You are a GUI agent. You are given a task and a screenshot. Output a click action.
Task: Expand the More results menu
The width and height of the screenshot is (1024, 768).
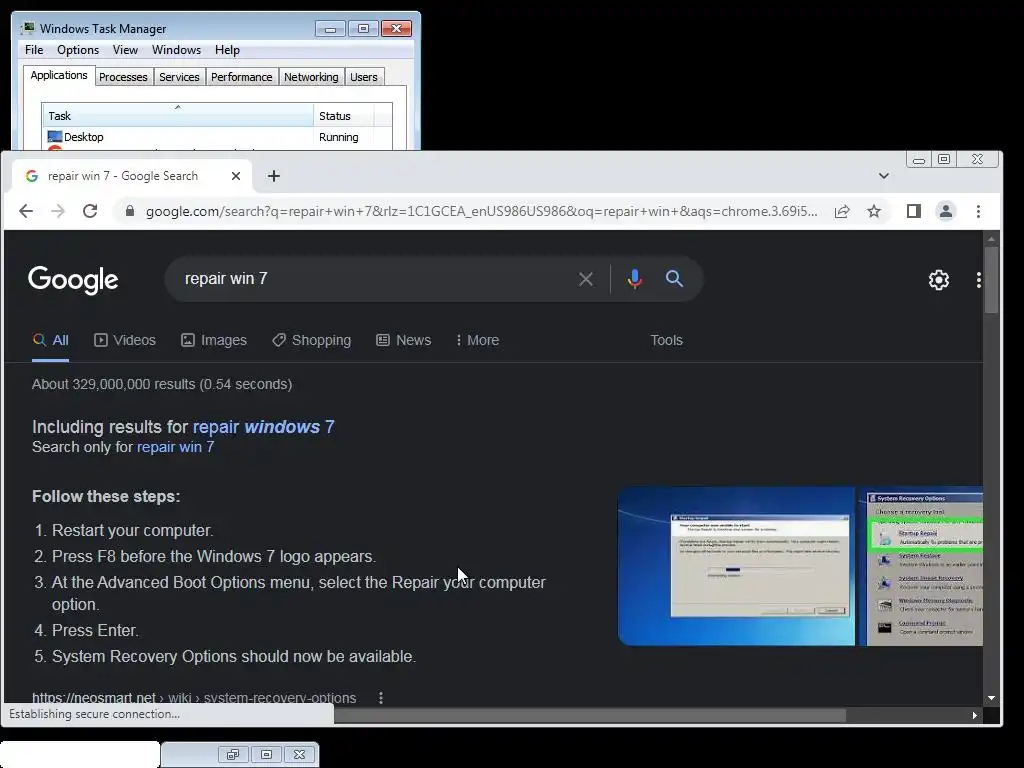[477, 340]
